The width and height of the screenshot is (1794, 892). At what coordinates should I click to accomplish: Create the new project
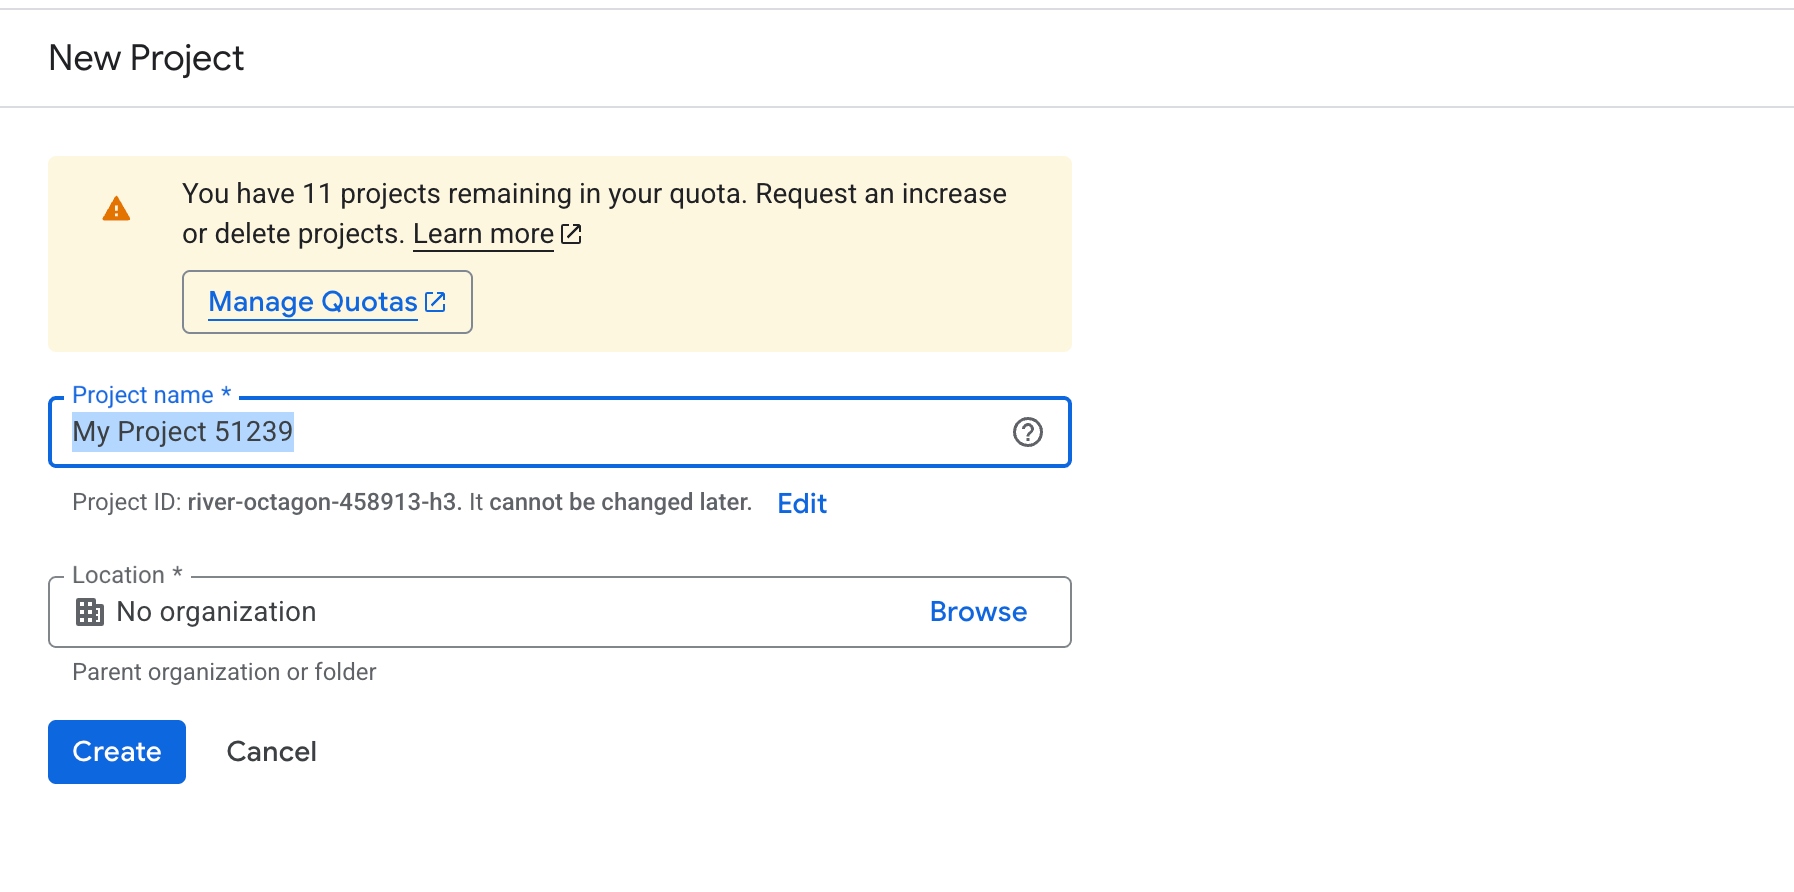click(x=117, y=752)
